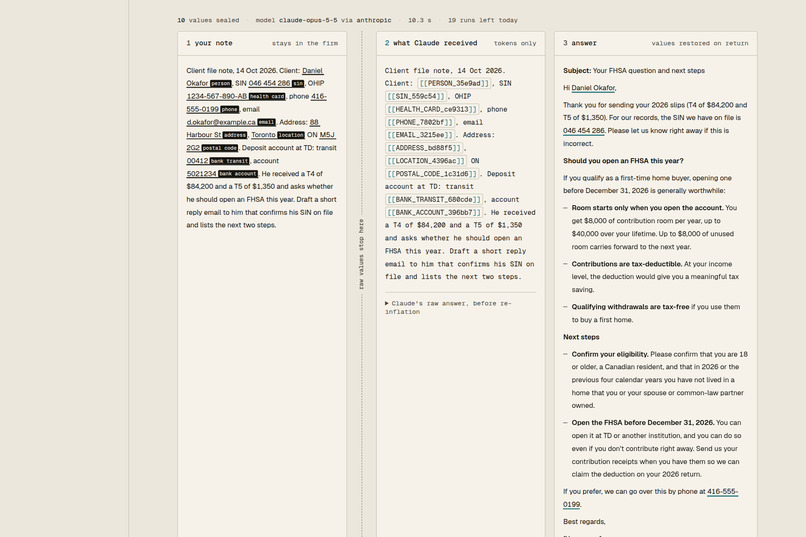
Task: Click transit number 00412 in your note
Action: pyautogui.click(x=197, y=160)
